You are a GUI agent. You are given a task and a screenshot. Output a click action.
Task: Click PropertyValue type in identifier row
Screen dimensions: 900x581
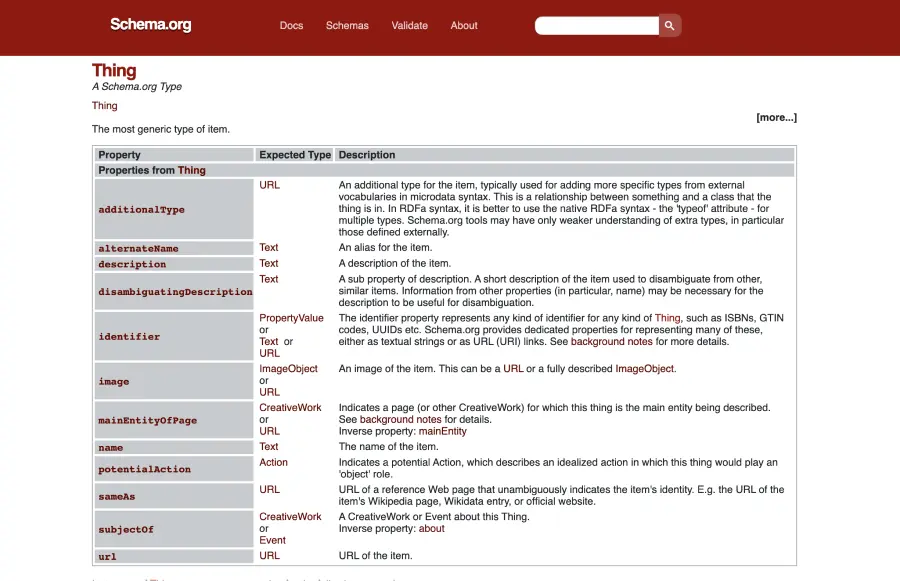pyautogui.click(x=291, y=318)
